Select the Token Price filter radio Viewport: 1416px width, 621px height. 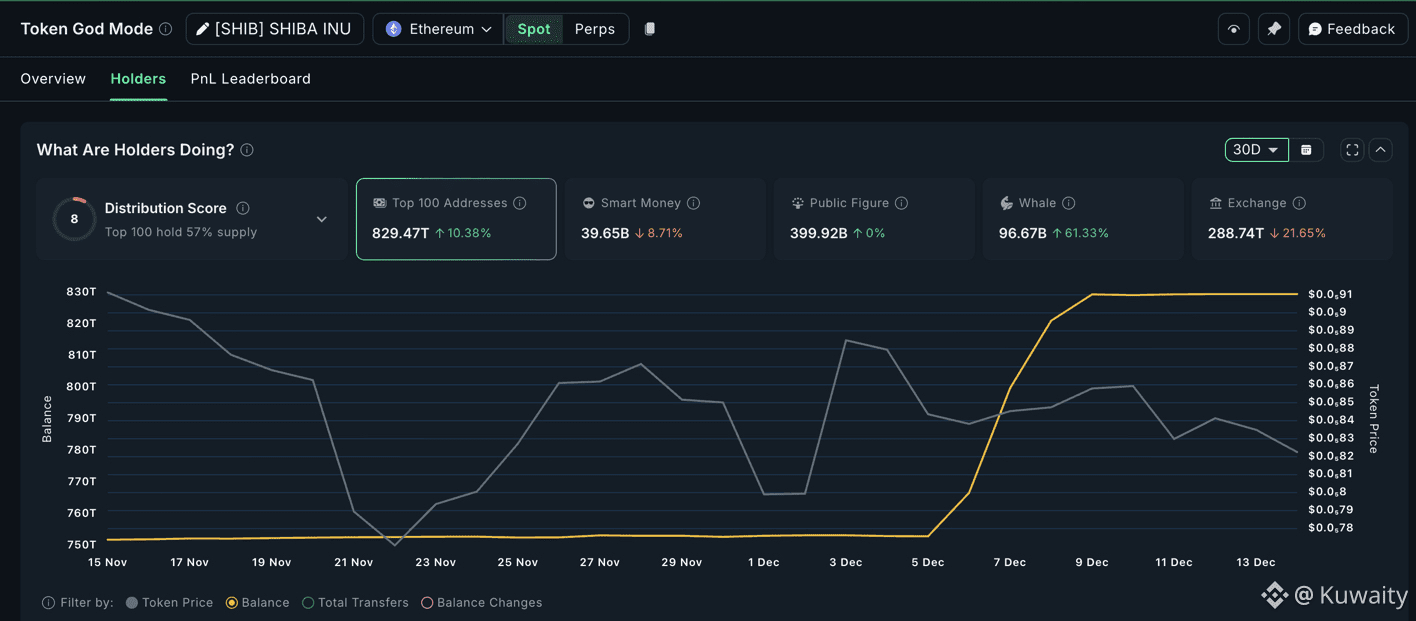(x=132, y=603)
